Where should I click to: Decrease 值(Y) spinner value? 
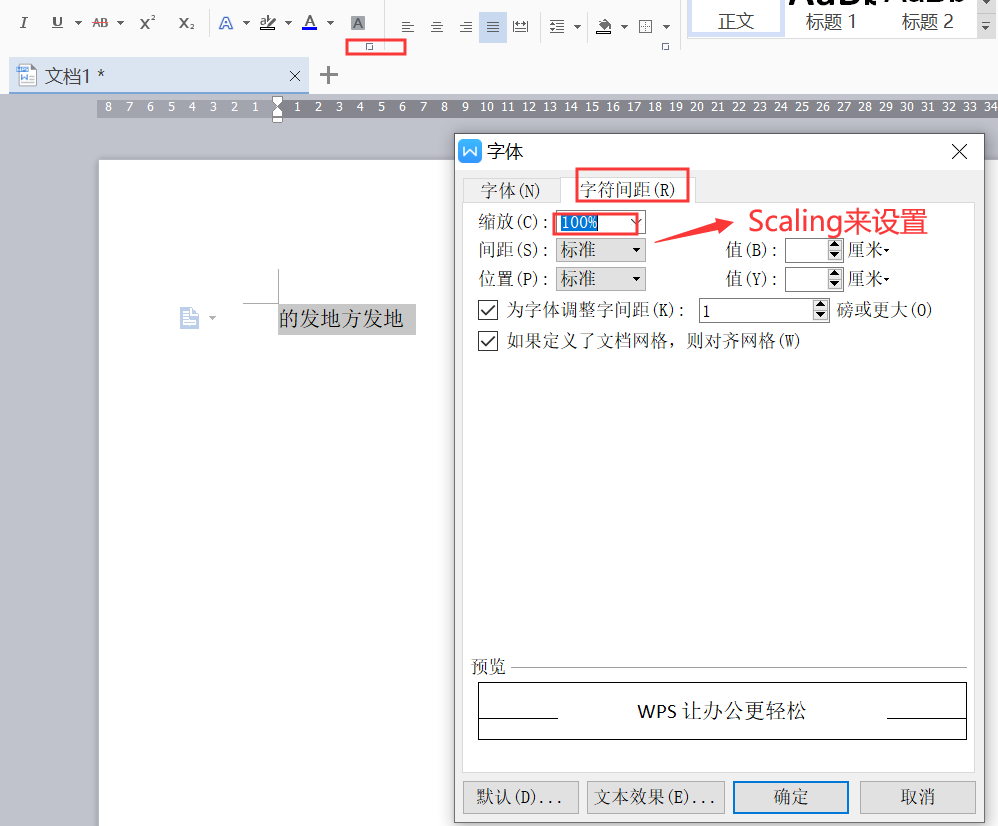click(x=835, y=284)
